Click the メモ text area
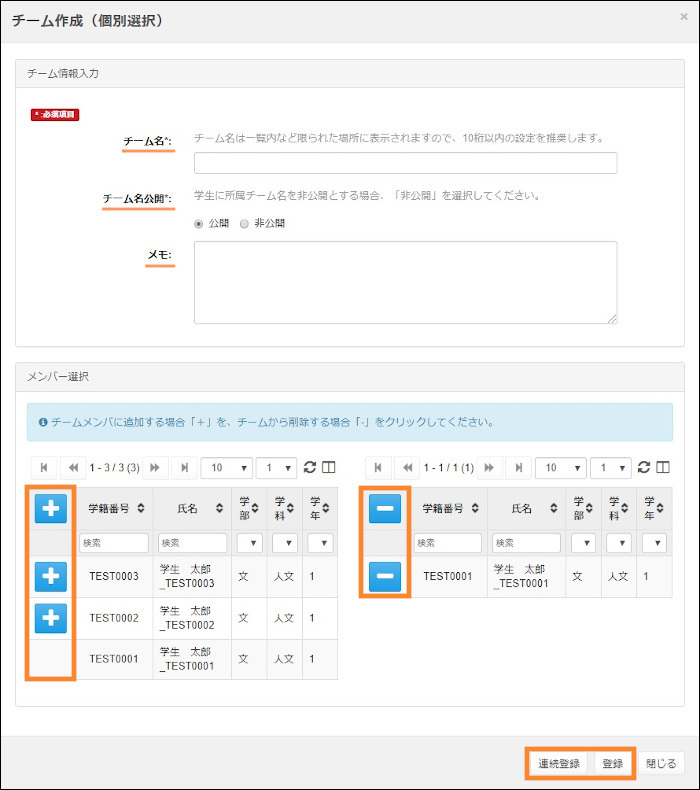The image size is (700, 790). pyautogui.click(x=405, y=282)
